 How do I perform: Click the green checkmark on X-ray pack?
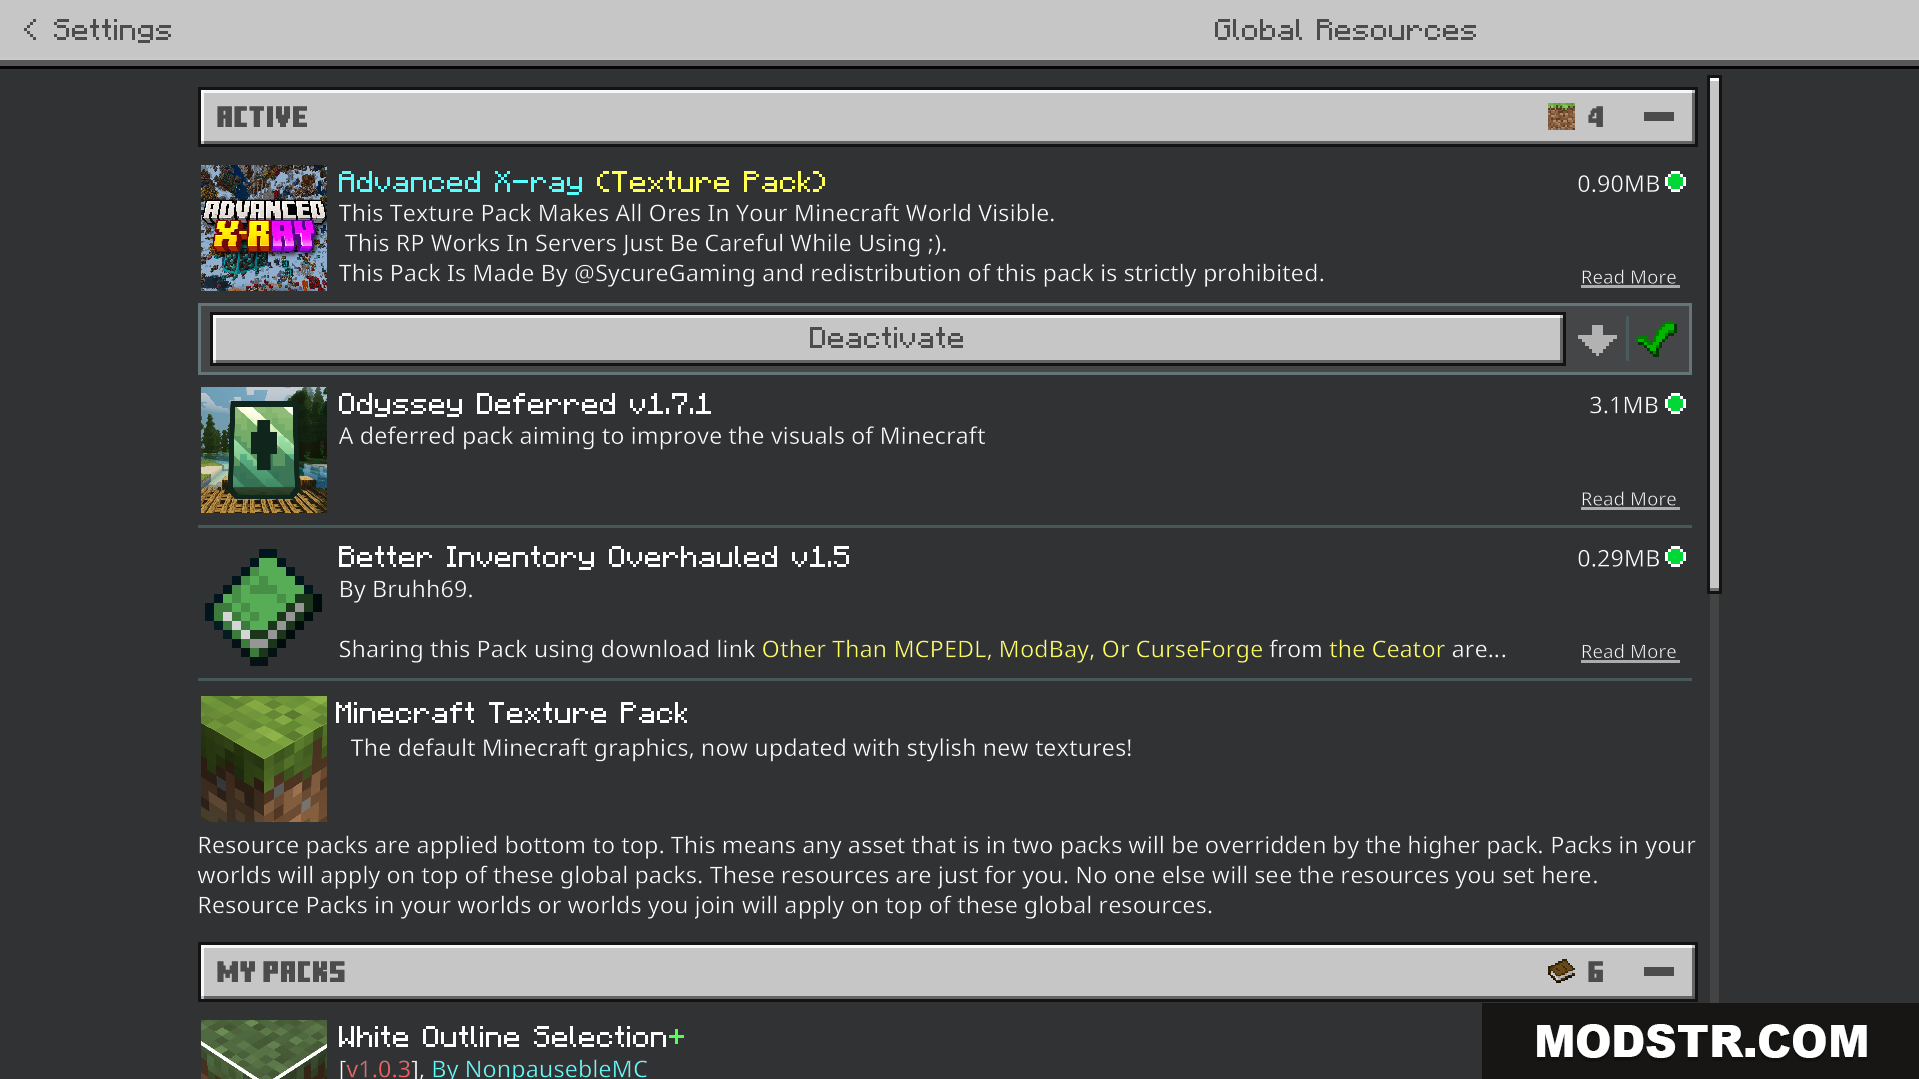point(1657,340)
